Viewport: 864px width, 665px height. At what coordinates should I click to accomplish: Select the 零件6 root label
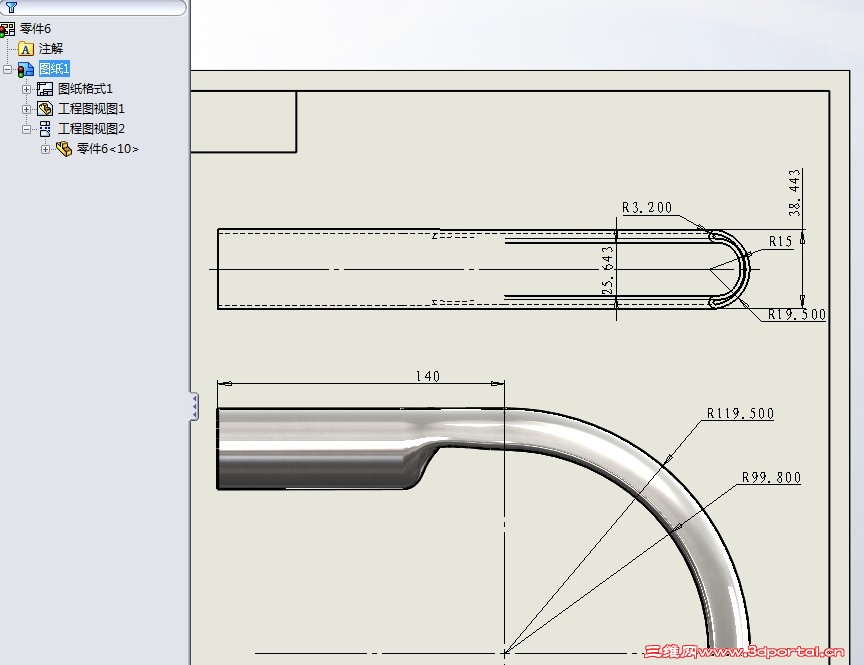click(x=35, y=29)
